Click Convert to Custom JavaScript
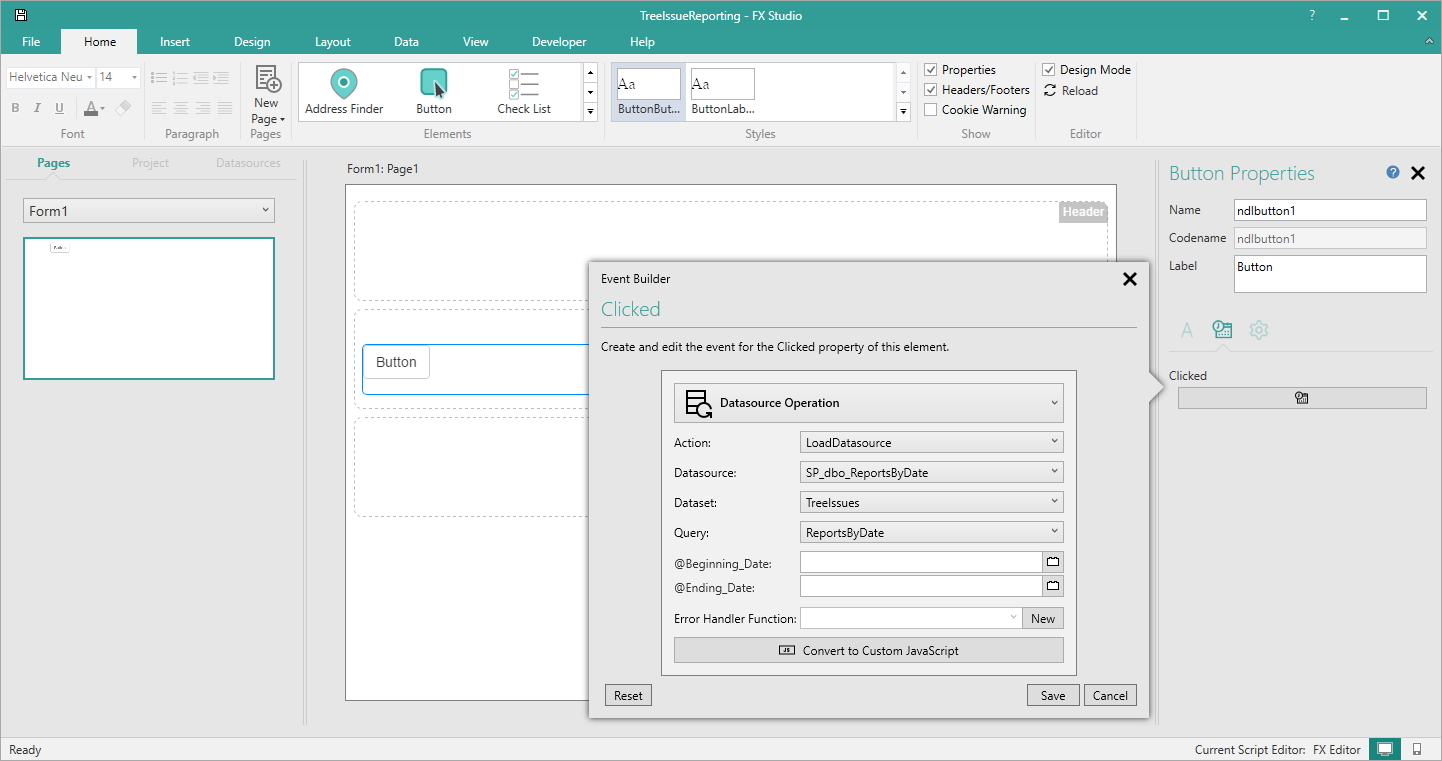The height and width of the screenshot is (761, 1442). [869, 650]
